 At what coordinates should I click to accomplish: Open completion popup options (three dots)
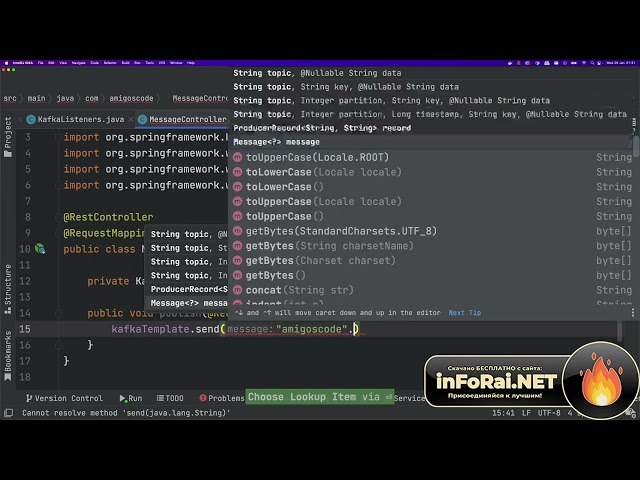633,313
